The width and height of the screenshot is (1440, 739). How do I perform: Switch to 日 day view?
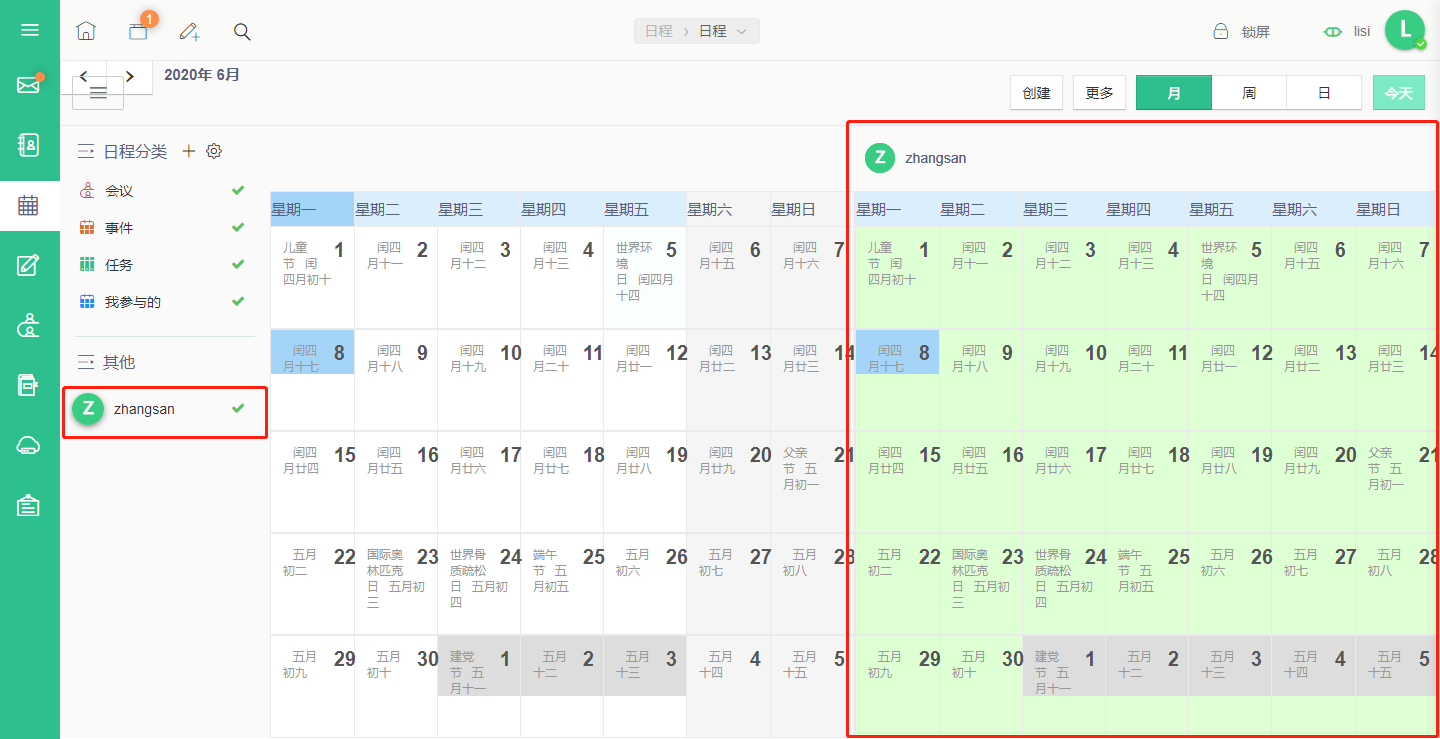(x=1324, y=93)
